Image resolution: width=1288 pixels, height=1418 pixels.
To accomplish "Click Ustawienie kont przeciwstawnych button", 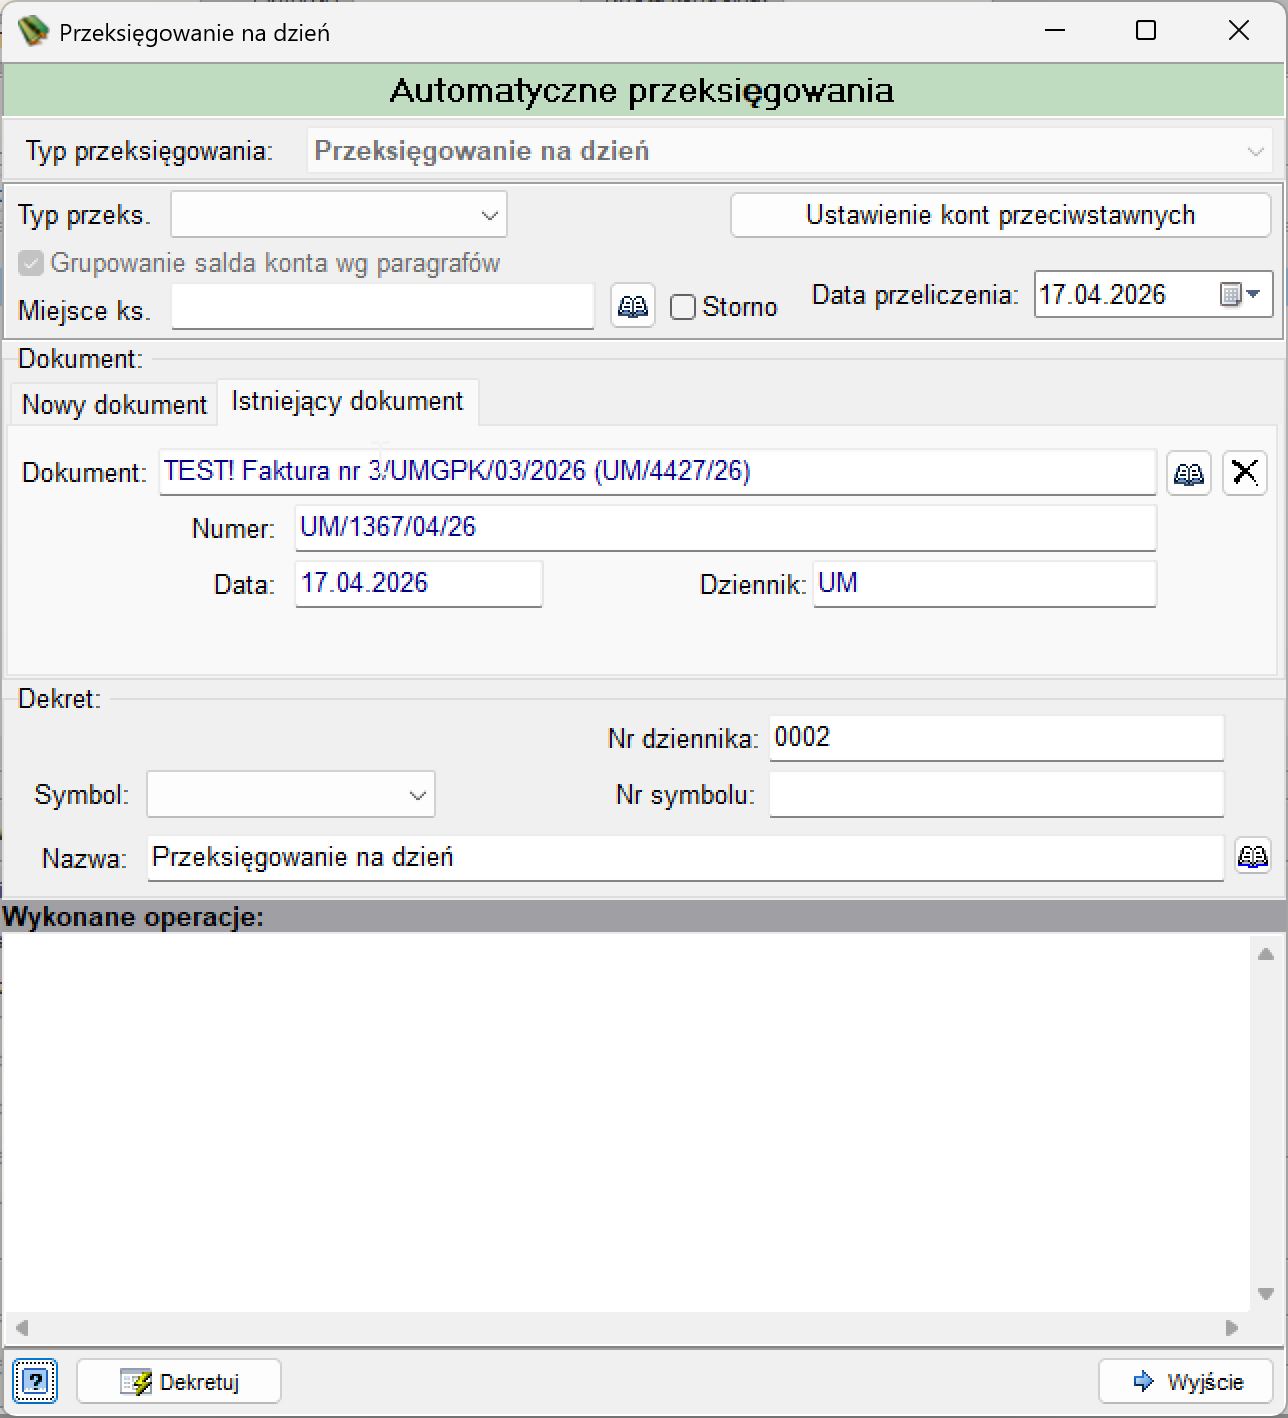I will [x=1000, y=215].
